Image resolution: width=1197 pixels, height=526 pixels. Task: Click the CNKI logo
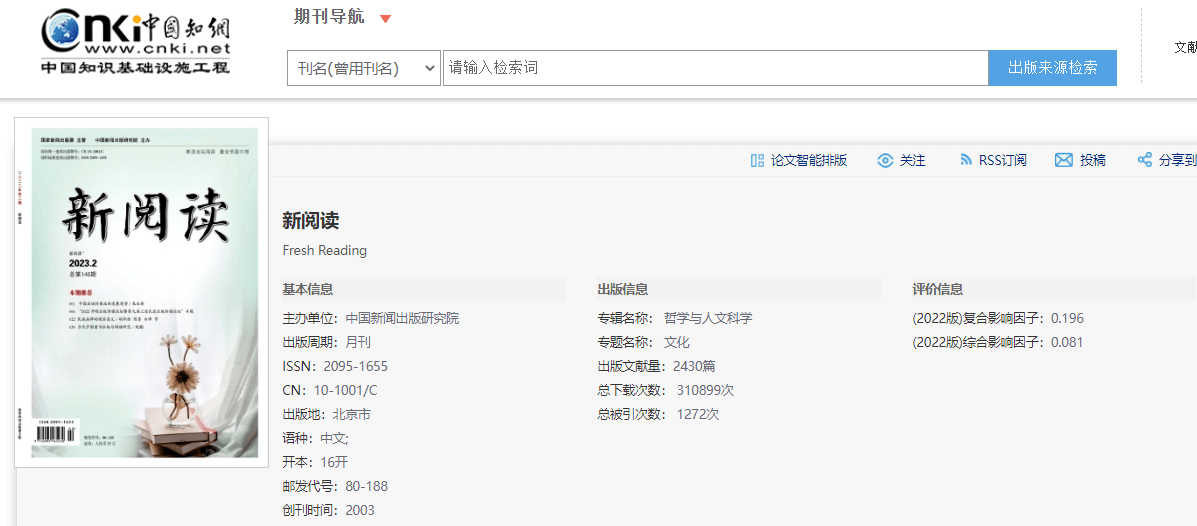click(x=136, y=43)
